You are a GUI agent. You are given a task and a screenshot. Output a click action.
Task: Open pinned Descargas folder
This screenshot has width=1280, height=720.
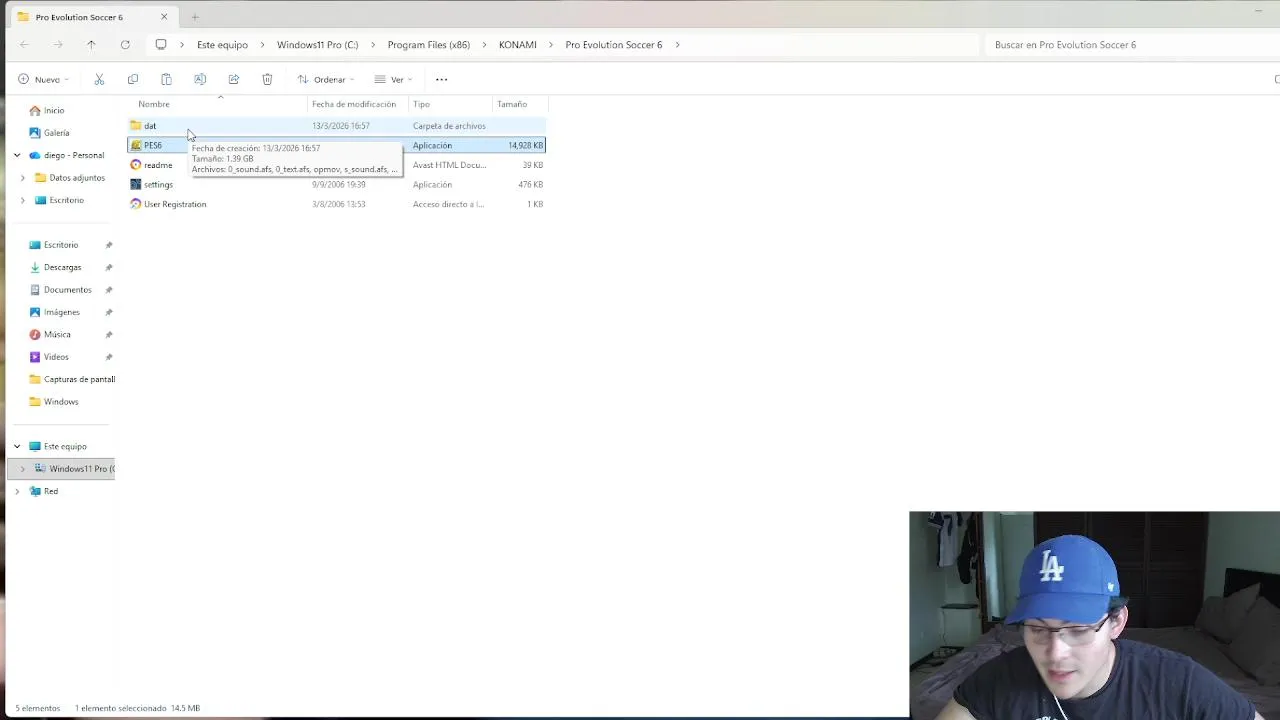pyautogui.click(x=62, y=267)
